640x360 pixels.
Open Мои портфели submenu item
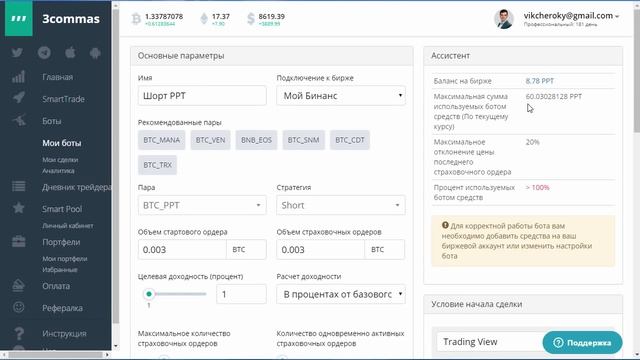coord(64,259)
